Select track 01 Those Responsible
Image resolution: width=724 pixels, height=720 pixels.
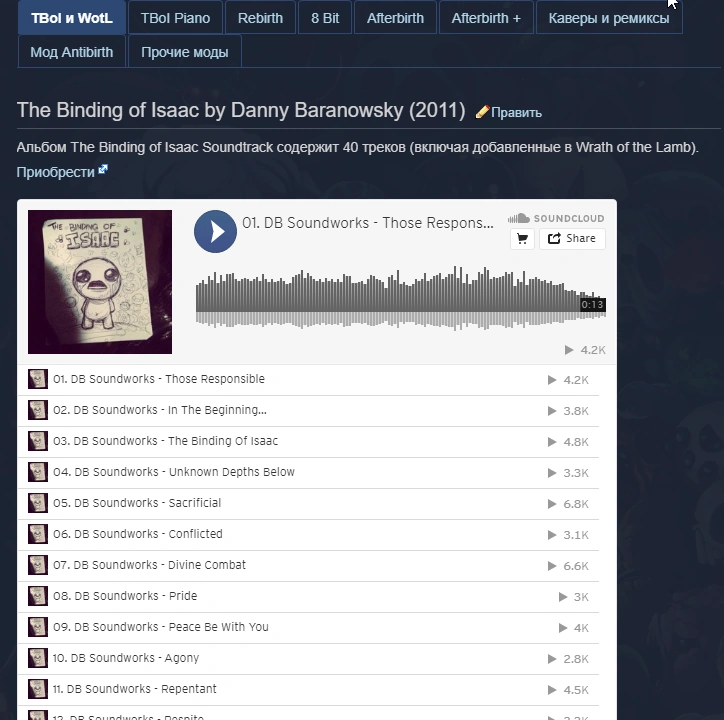click(308, 380)
